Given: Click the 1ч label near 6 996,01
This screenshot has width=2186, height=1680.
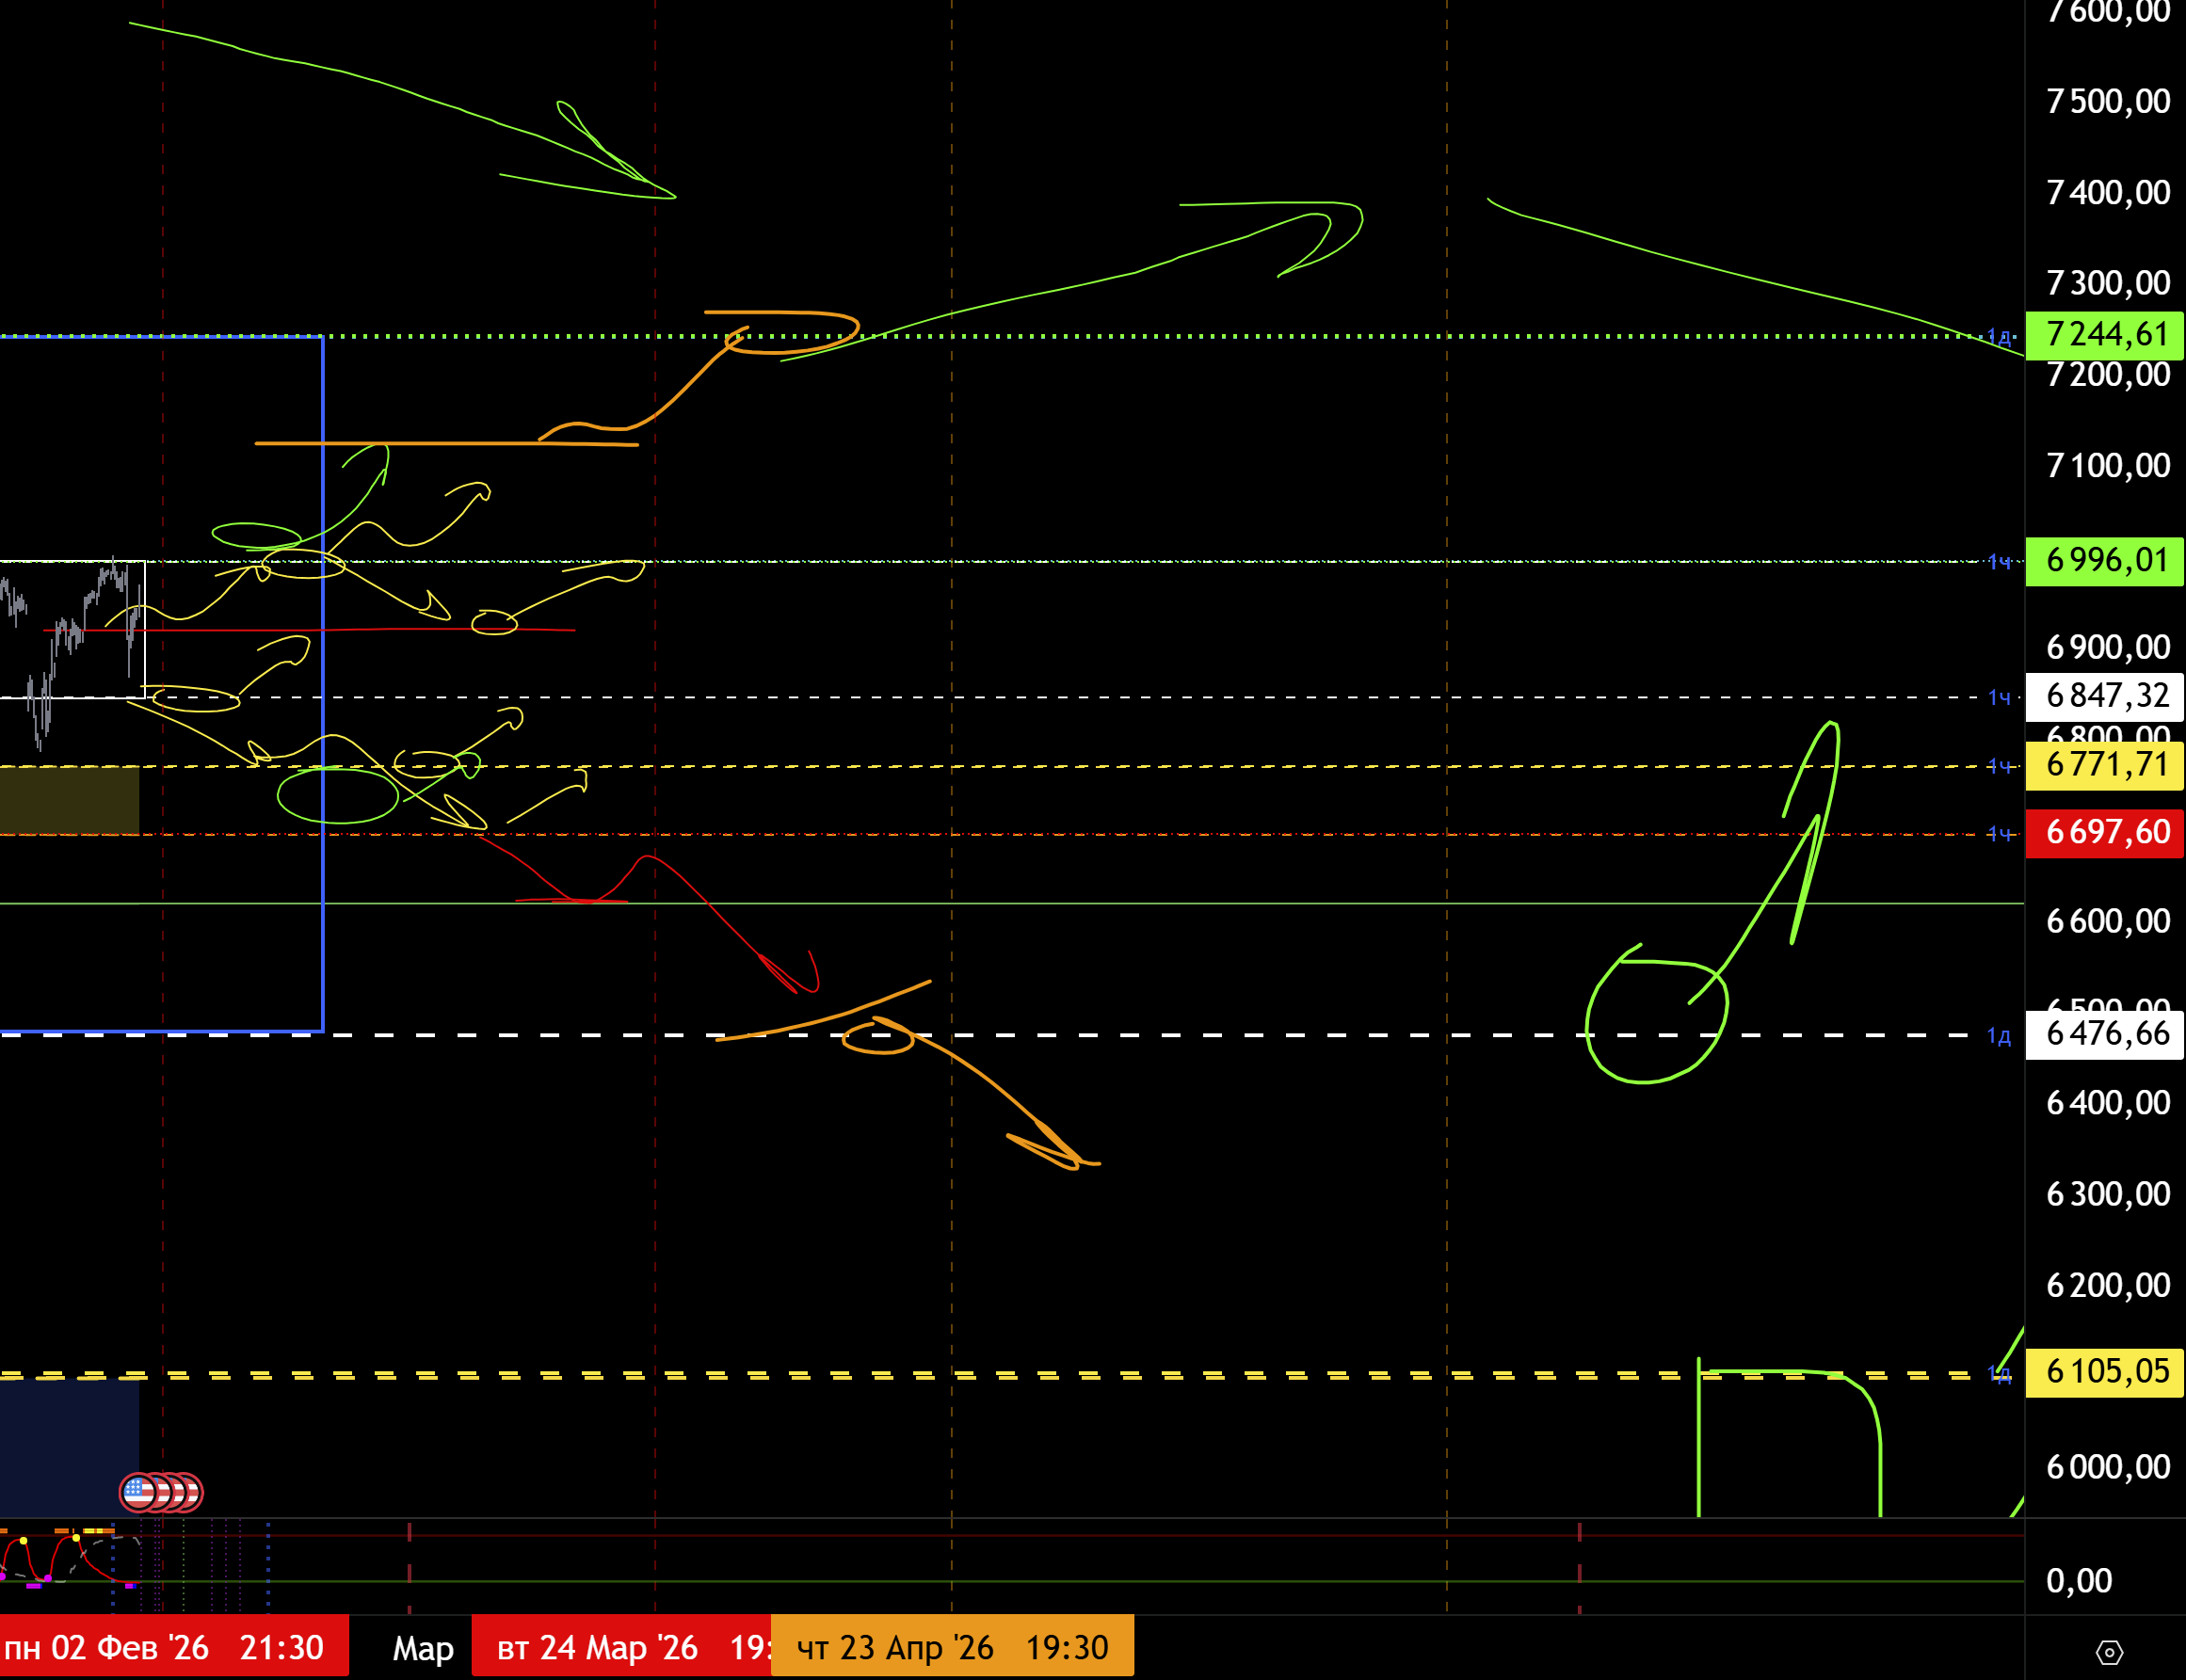Looking at the screenshot, I should [1998, 562].
